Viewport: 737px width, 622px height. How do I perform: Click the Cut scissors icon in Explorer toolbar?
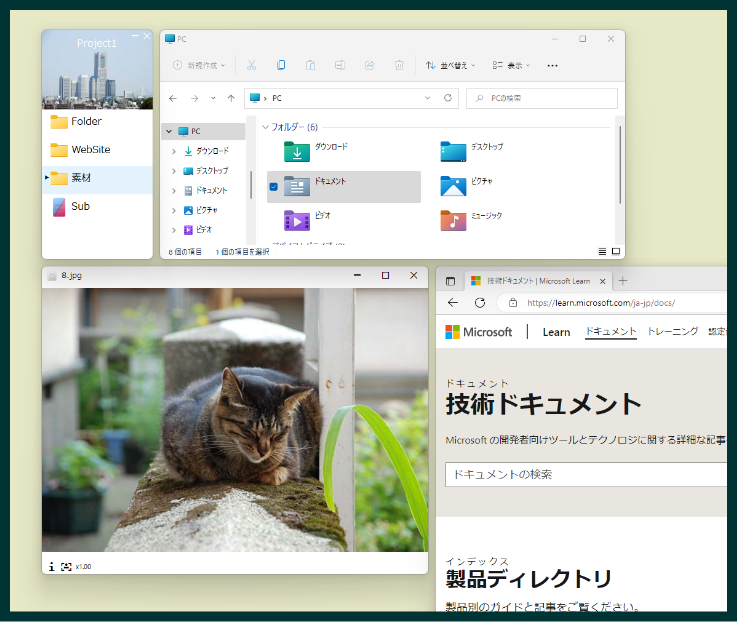click(251, 65)
